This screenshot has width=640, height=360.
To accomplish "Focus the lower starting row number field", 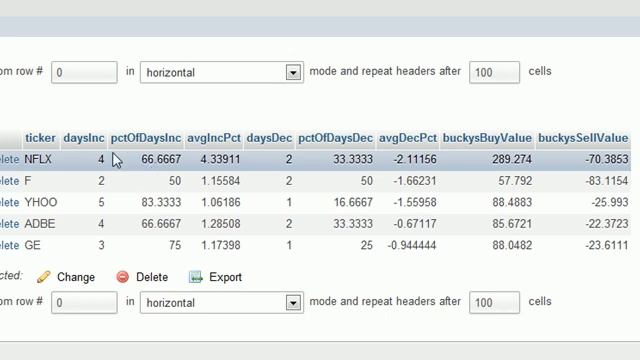I will click(84, 303).
